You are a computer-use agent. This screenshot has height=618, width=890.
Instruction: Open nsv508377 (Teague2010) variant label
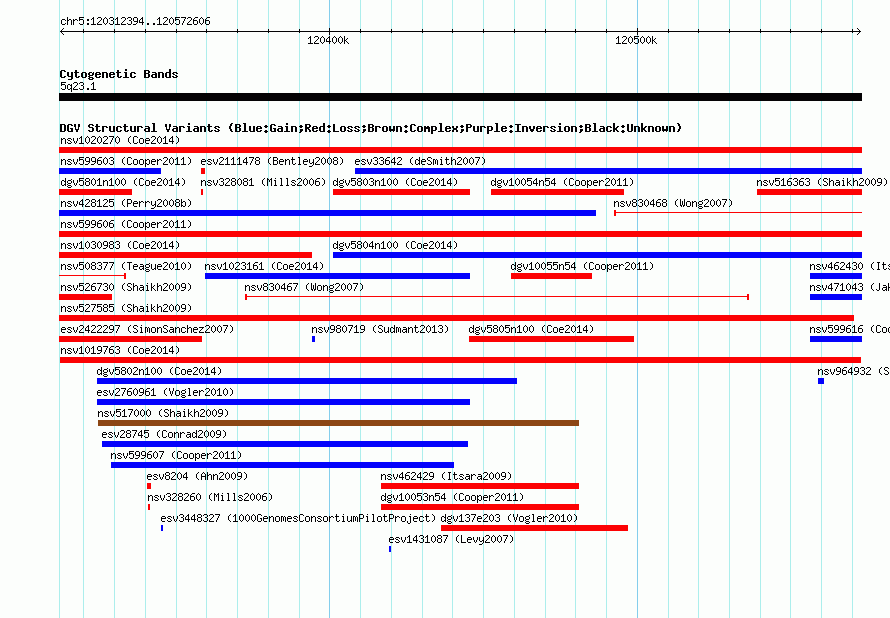(x=126, y=266)
